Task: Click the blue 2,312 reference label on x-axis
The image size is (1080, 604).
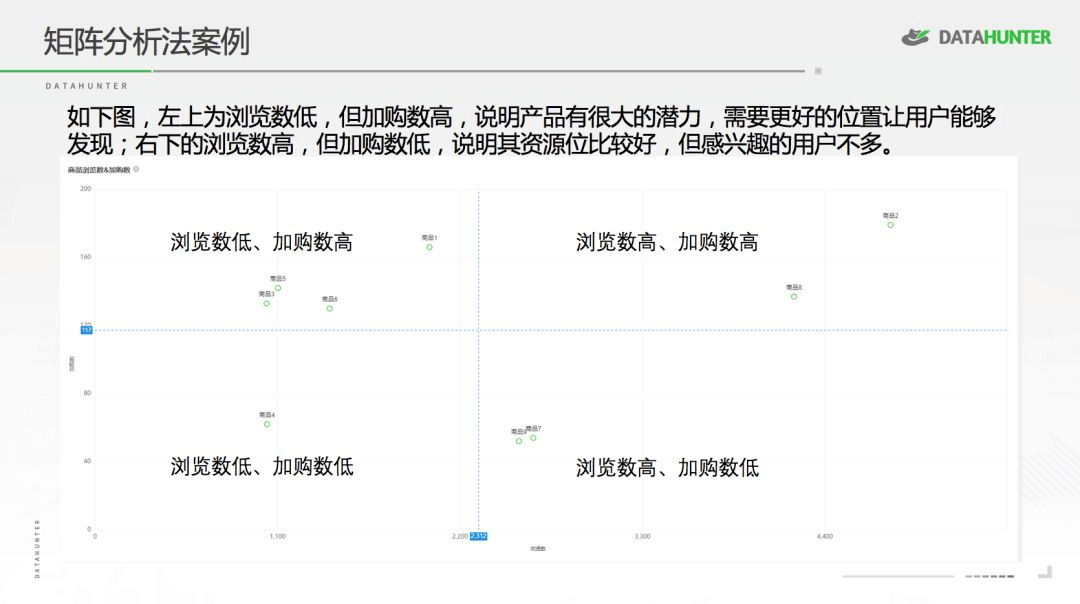Action: point(478,536)
